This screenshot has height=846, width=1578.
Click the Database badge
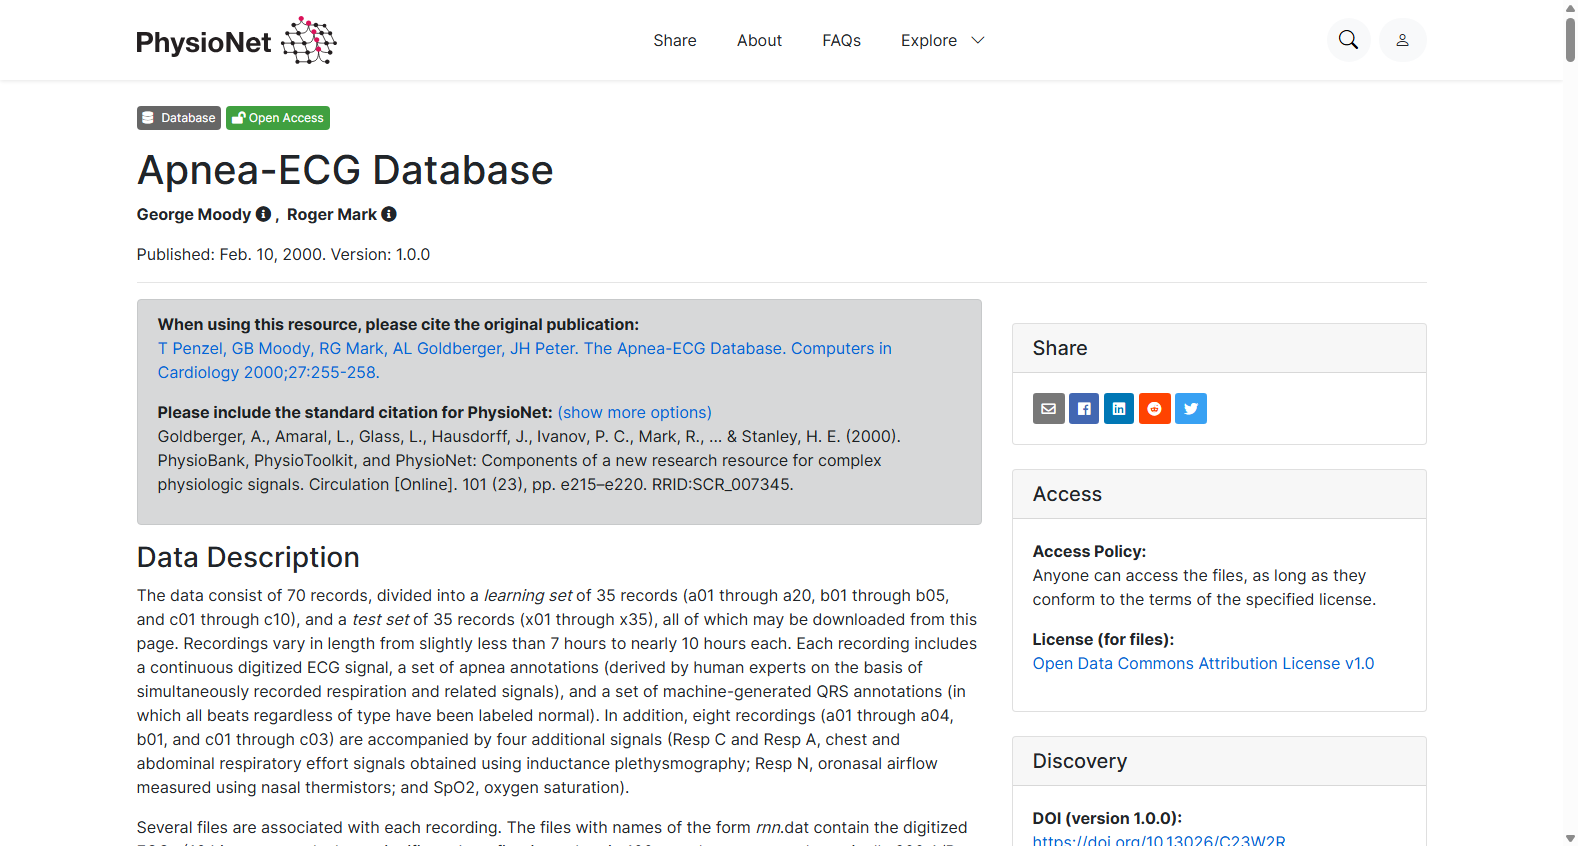(x=179, y=118)
